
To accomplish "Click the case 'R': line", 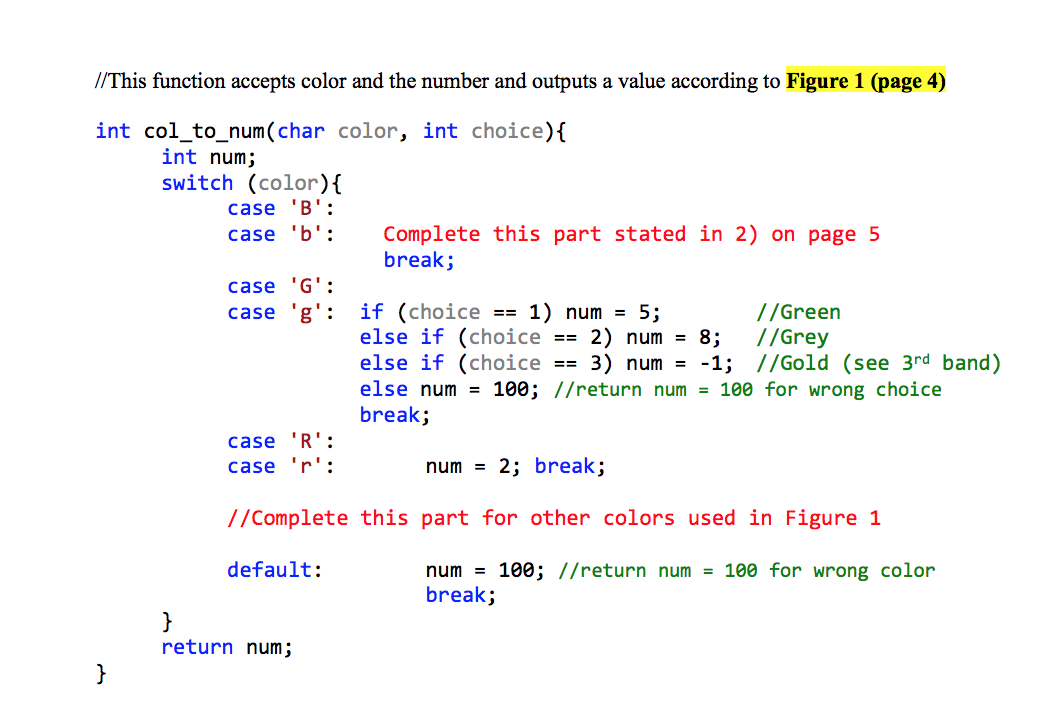I will (x=281, y=441).
